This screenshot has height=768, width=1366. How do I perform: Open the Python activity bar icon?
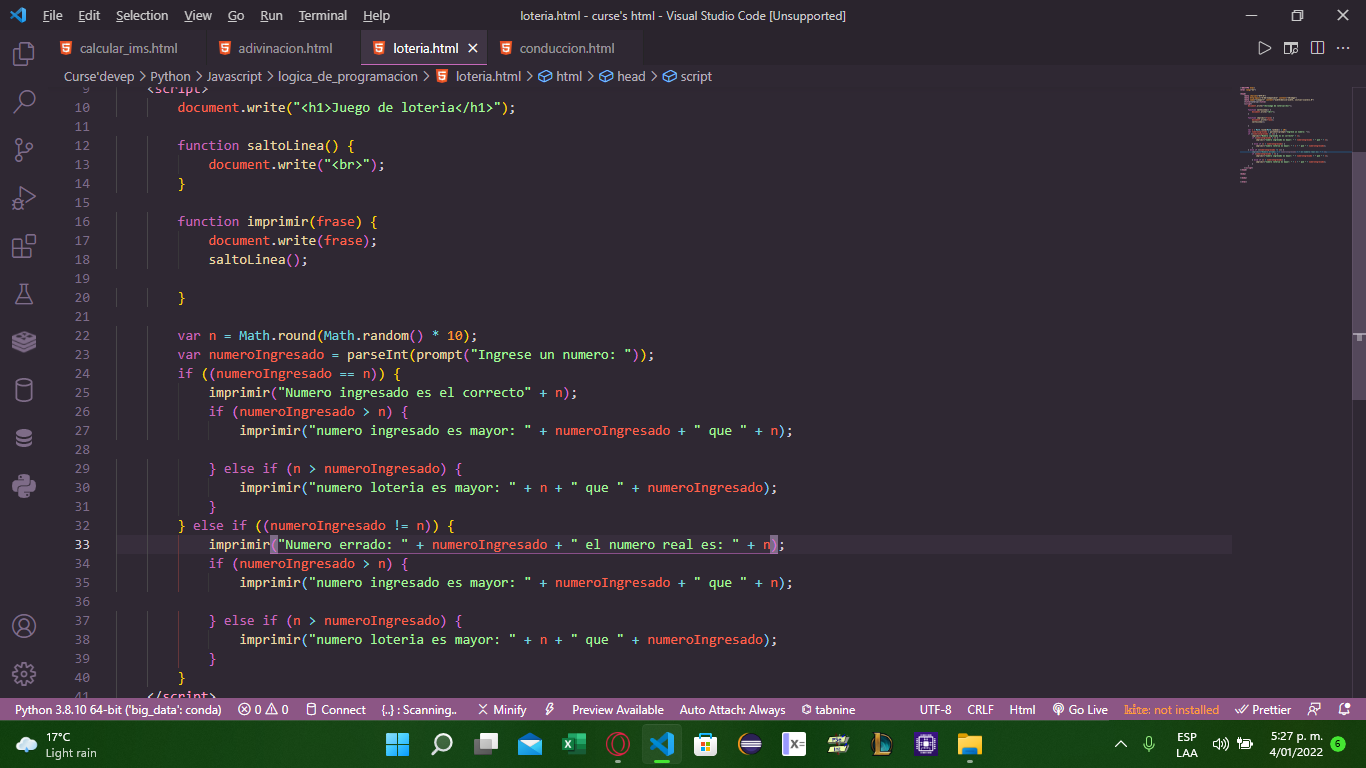(24, 486)
